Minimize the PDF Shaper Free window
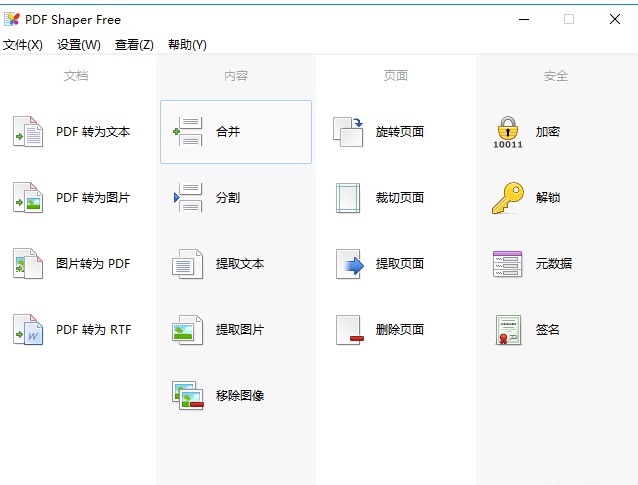Screen dimensions: 638x485 click(524, 19)
